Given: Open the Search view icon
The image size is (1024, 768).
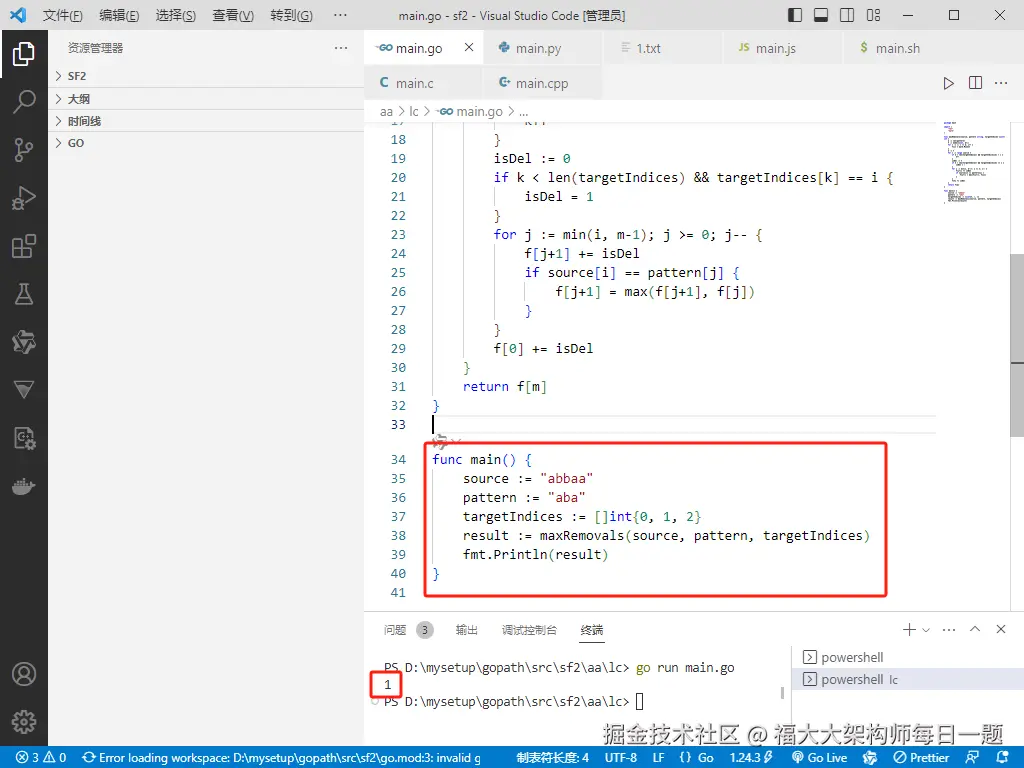Looking at the screenshot, I should 24,102.
